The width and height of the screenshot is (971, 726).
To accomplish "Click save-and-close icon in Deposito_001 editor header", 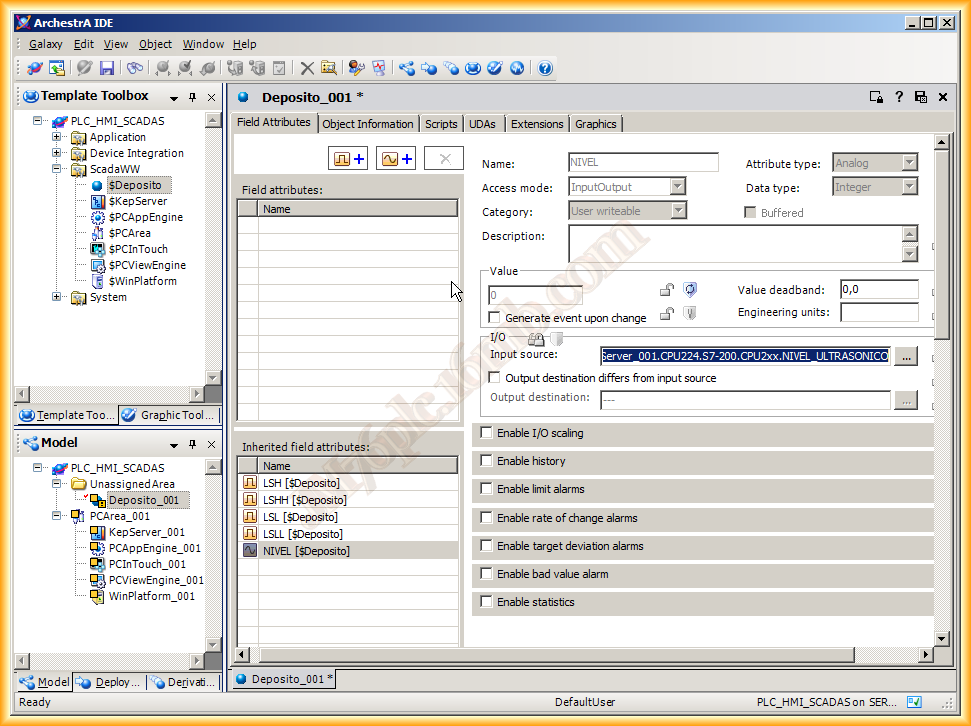I will click(x=920, y=97).
